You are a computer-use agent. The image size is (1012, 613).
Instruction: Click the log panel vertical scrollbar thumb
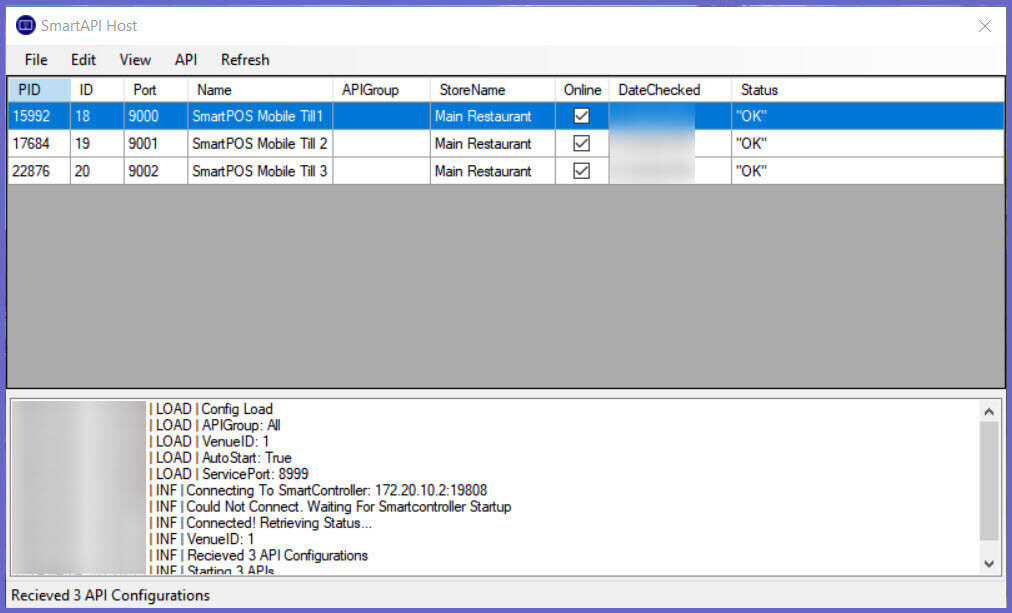[989, 481]
